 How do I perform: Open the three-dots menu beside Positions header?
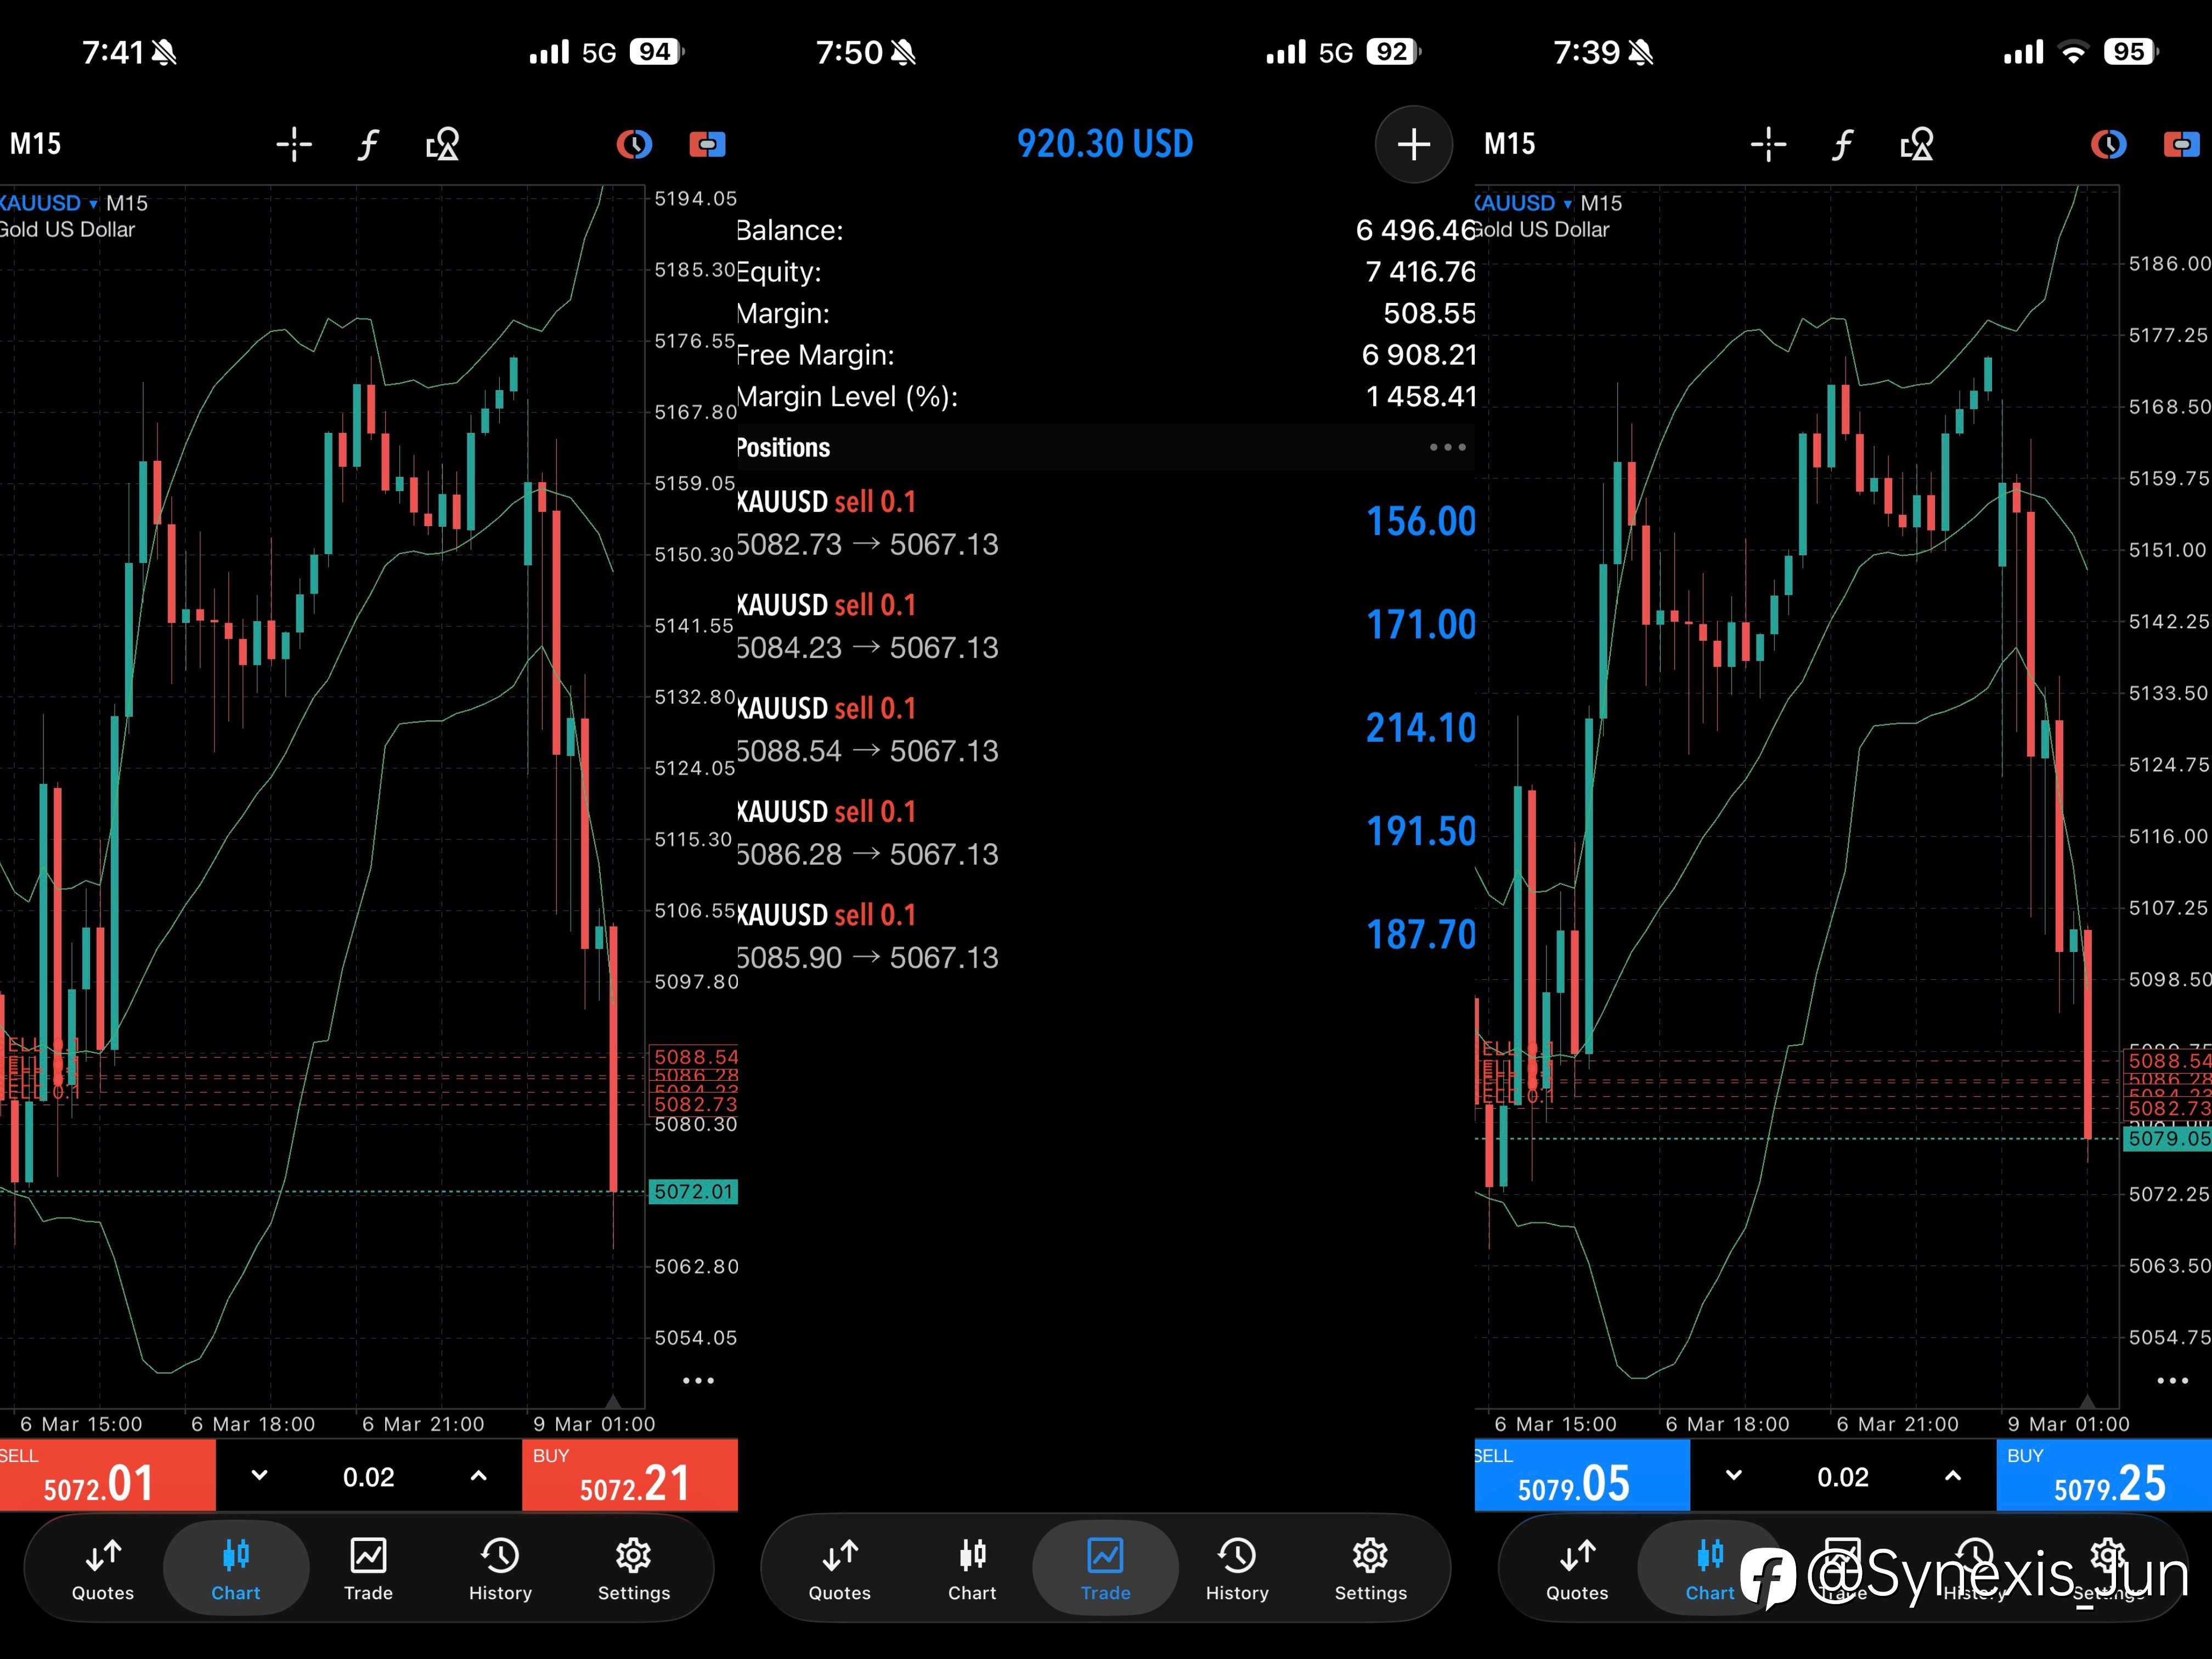pyautogui.click(x=1447, y=447)
